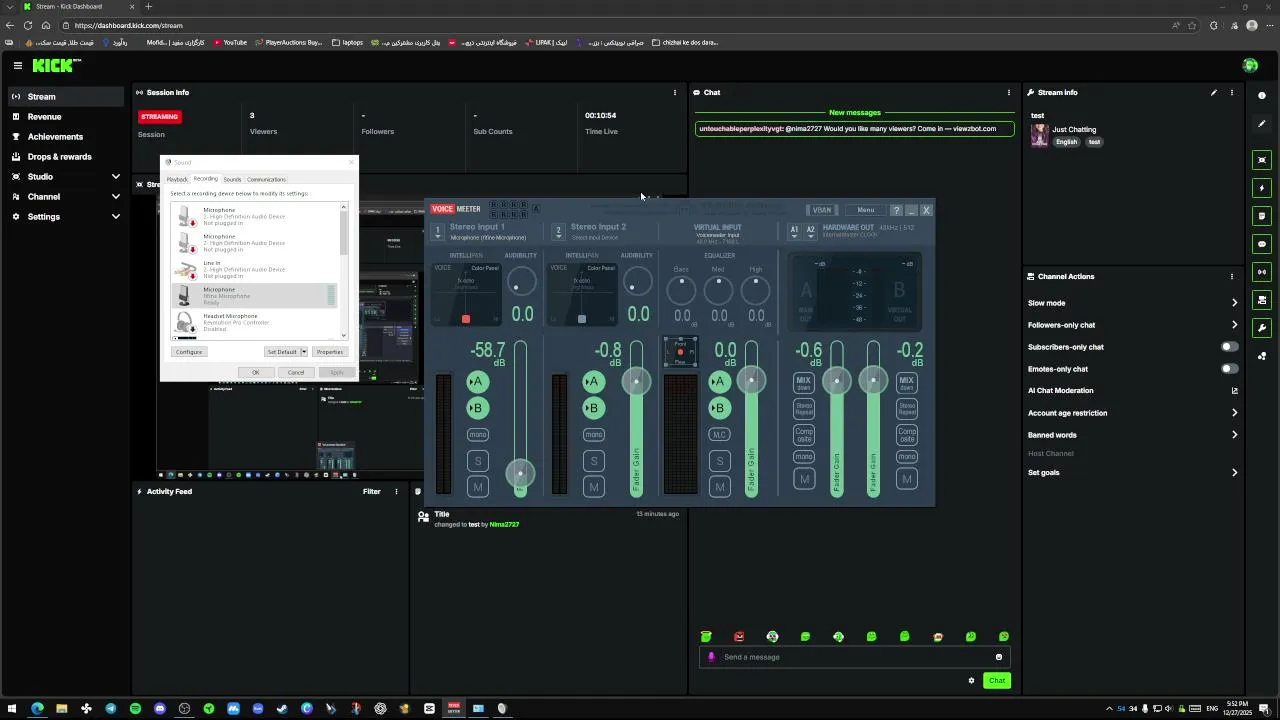This screenshot has width=1280, height=720.
Task: Open AI Chat Moderation external link
Action: tap(1234, 391)
